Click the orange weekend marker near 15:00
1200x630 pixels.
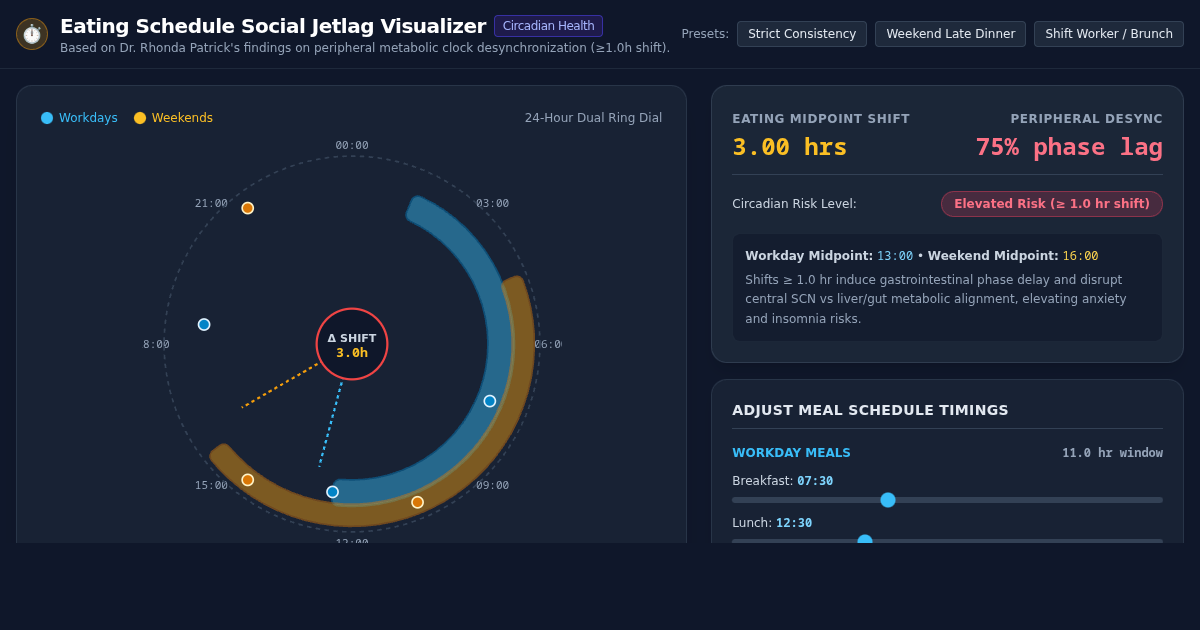tap(248, 480)
